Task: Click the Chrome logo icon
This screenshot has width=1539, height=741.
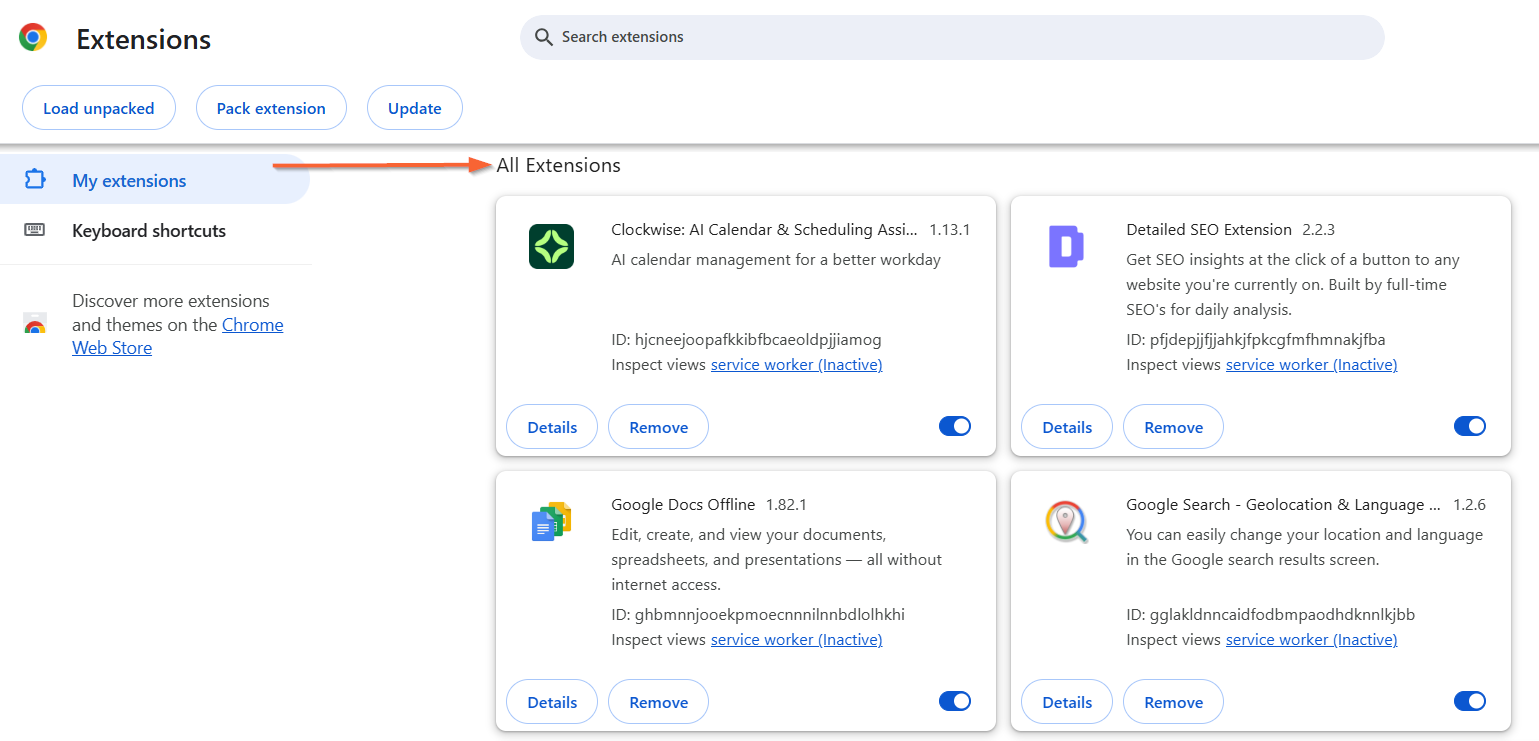Action: [x=33, y=38]
